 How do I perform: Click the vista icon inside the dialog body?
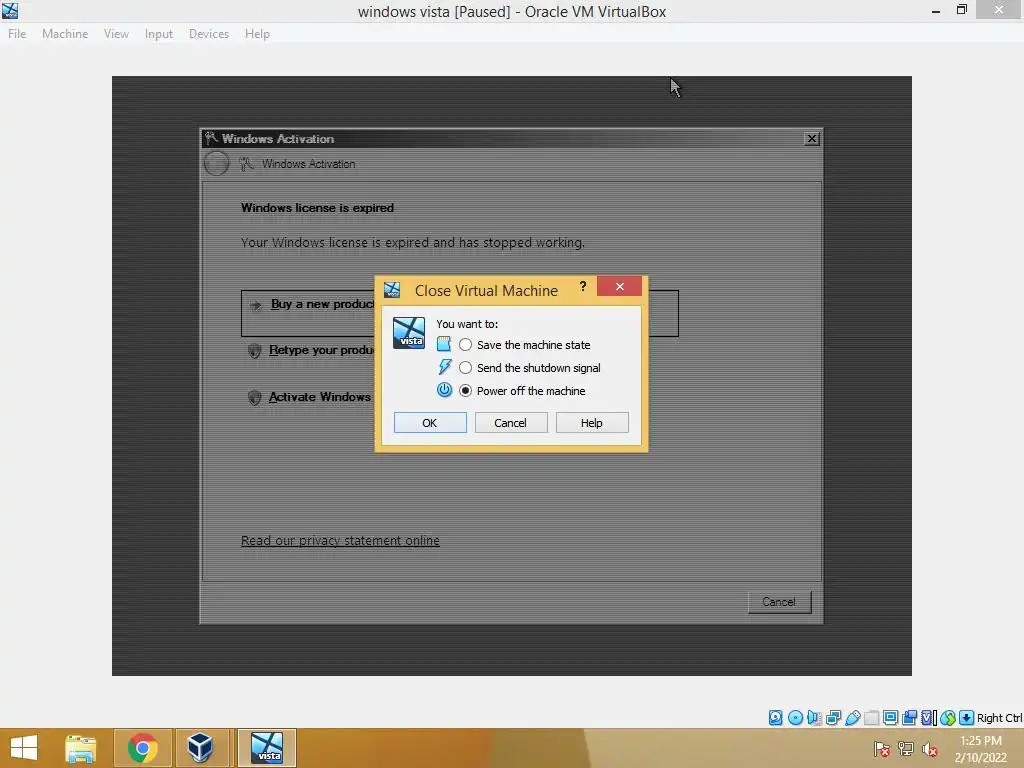[409, 332]
